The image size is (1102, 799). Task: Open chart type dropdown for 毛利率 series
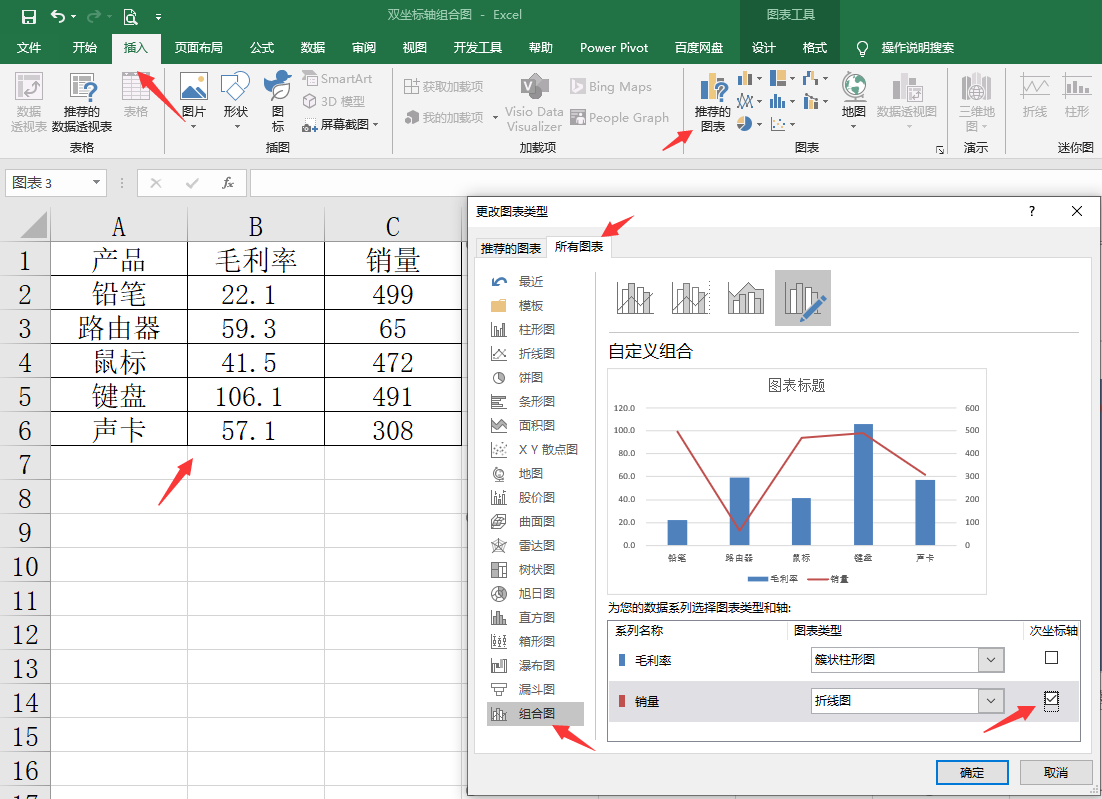(990, 660)
